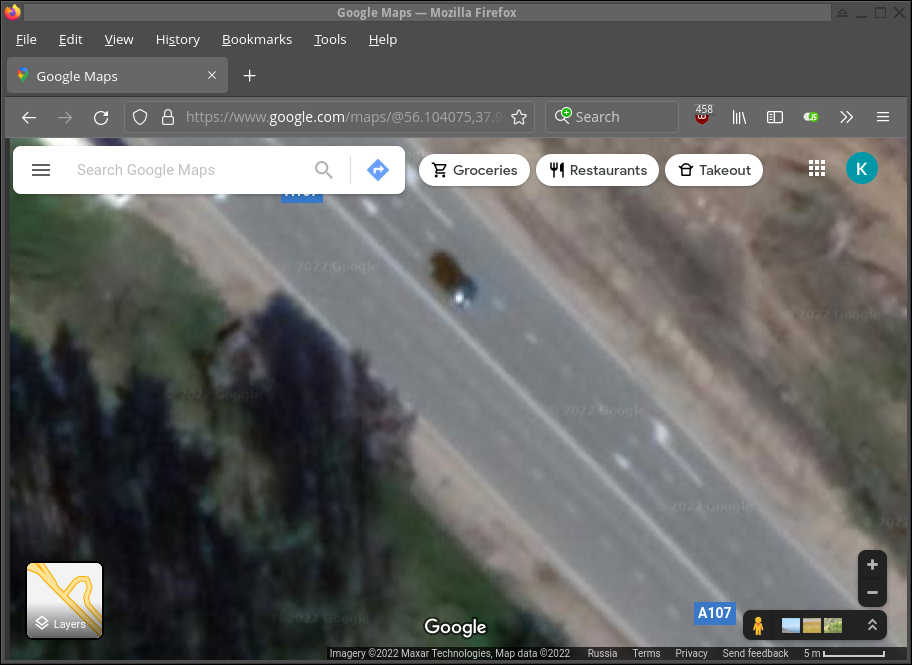Open the Bookmarks menu
912x665 pixels.
click(256, 40)
